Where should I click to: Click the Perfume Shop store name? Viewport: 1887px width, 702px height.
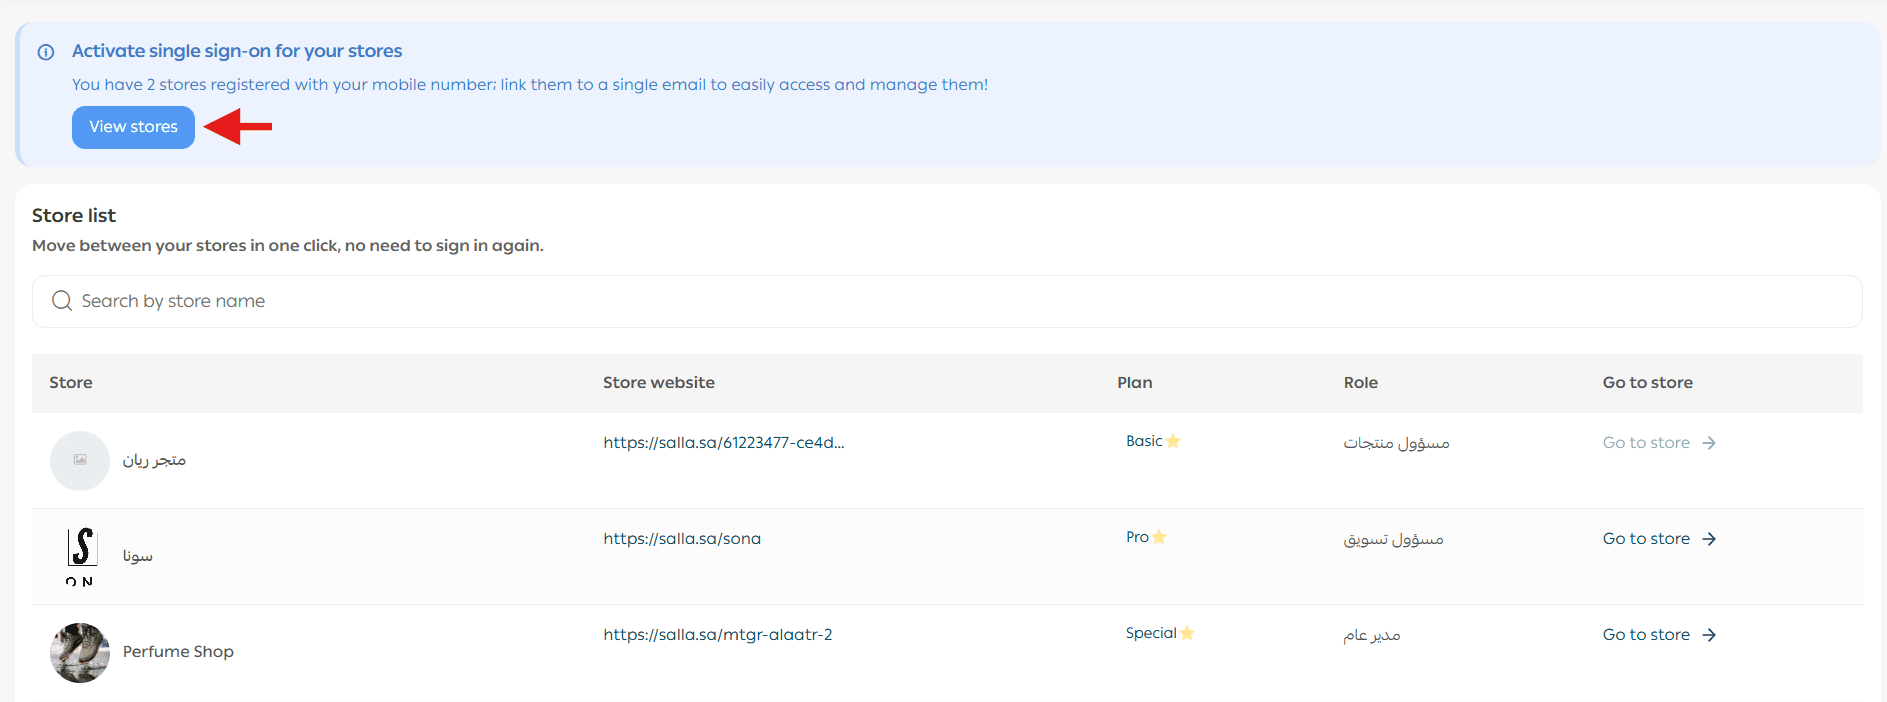pos(178,652)
